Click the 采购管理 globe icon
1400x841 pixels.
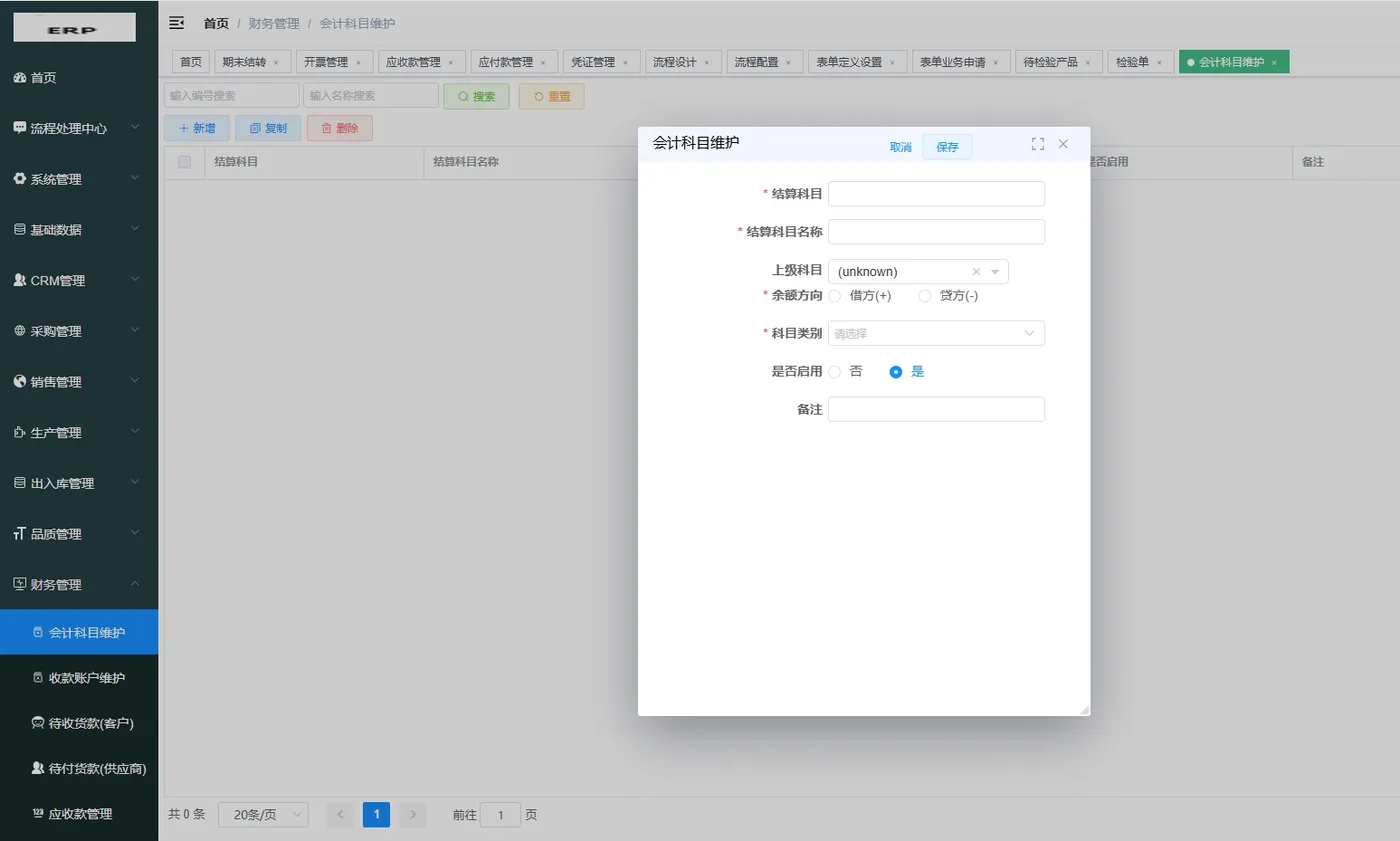pos(19,331)
